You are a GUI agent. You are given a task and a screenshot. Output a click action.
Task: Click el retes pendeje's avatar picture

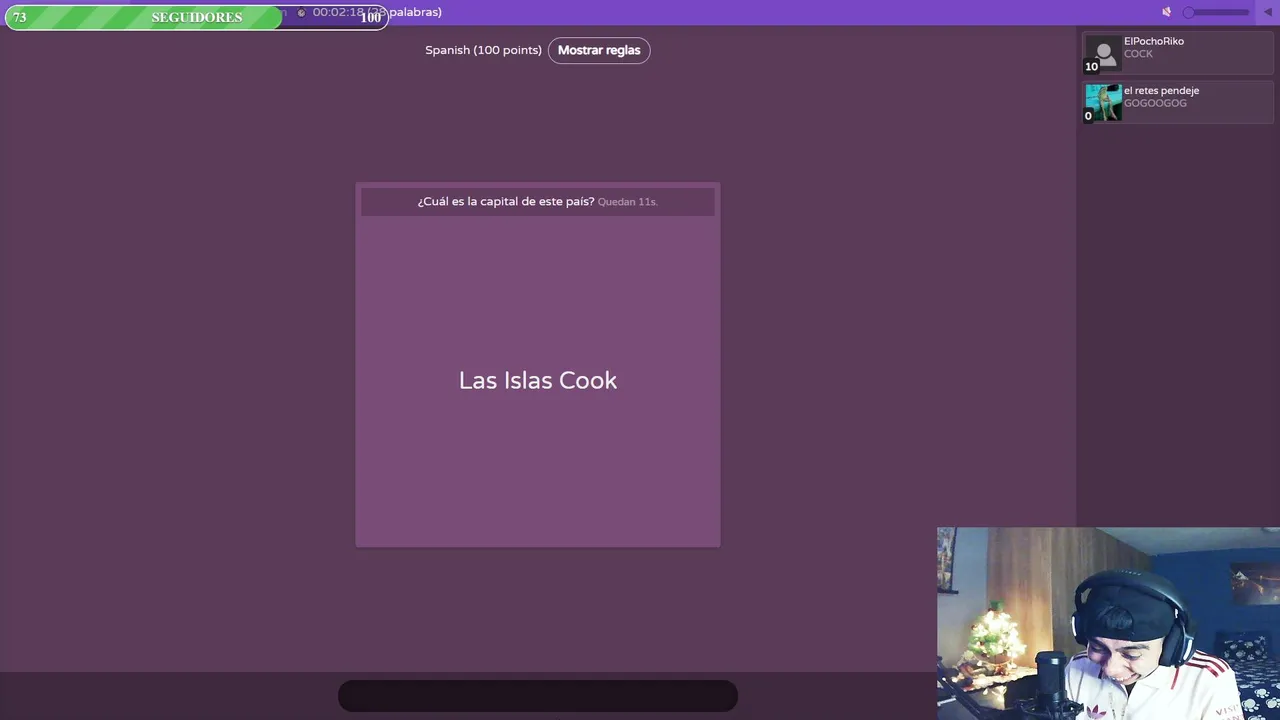pyautogui.click(x=1104, y=102)
